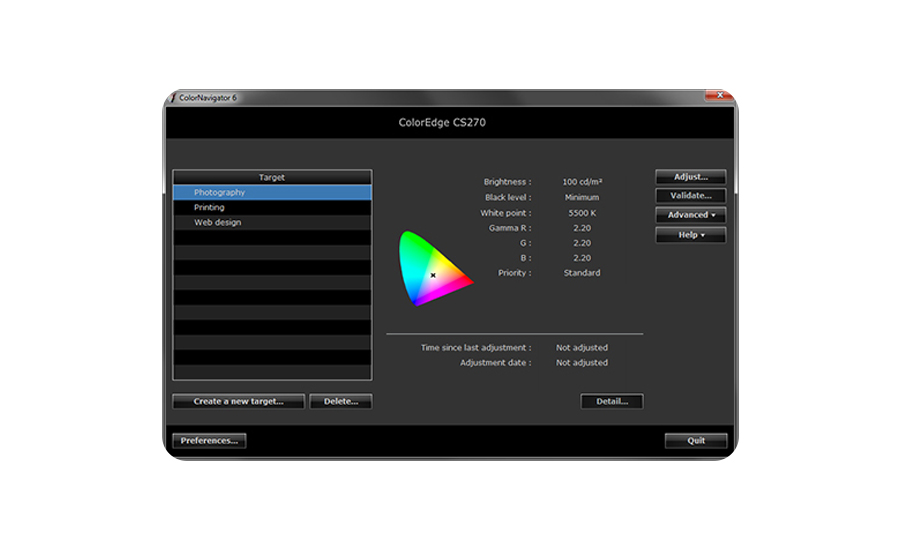The image size is (900, 550).
Task: Click the Validate... button
Action: [x=690, y=196]
